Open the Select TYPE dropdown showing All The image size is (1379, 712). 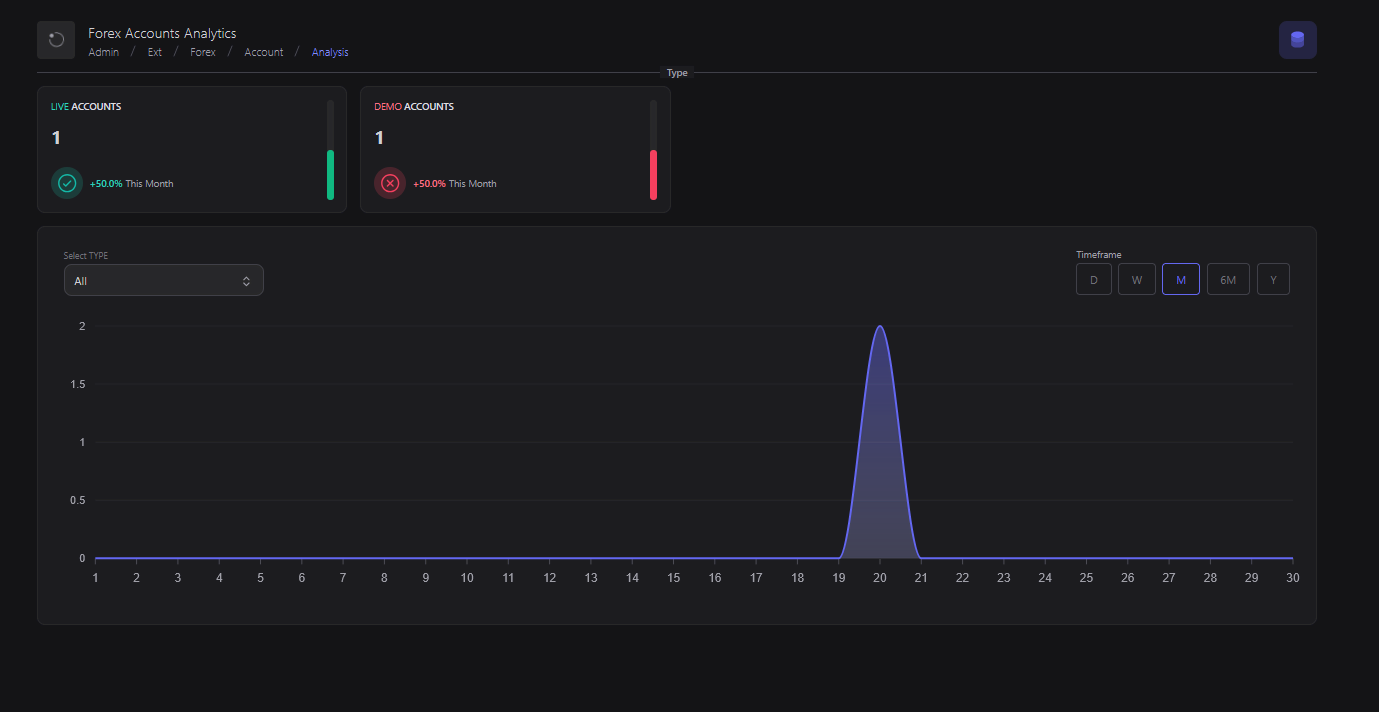click(x=163, y=281)
